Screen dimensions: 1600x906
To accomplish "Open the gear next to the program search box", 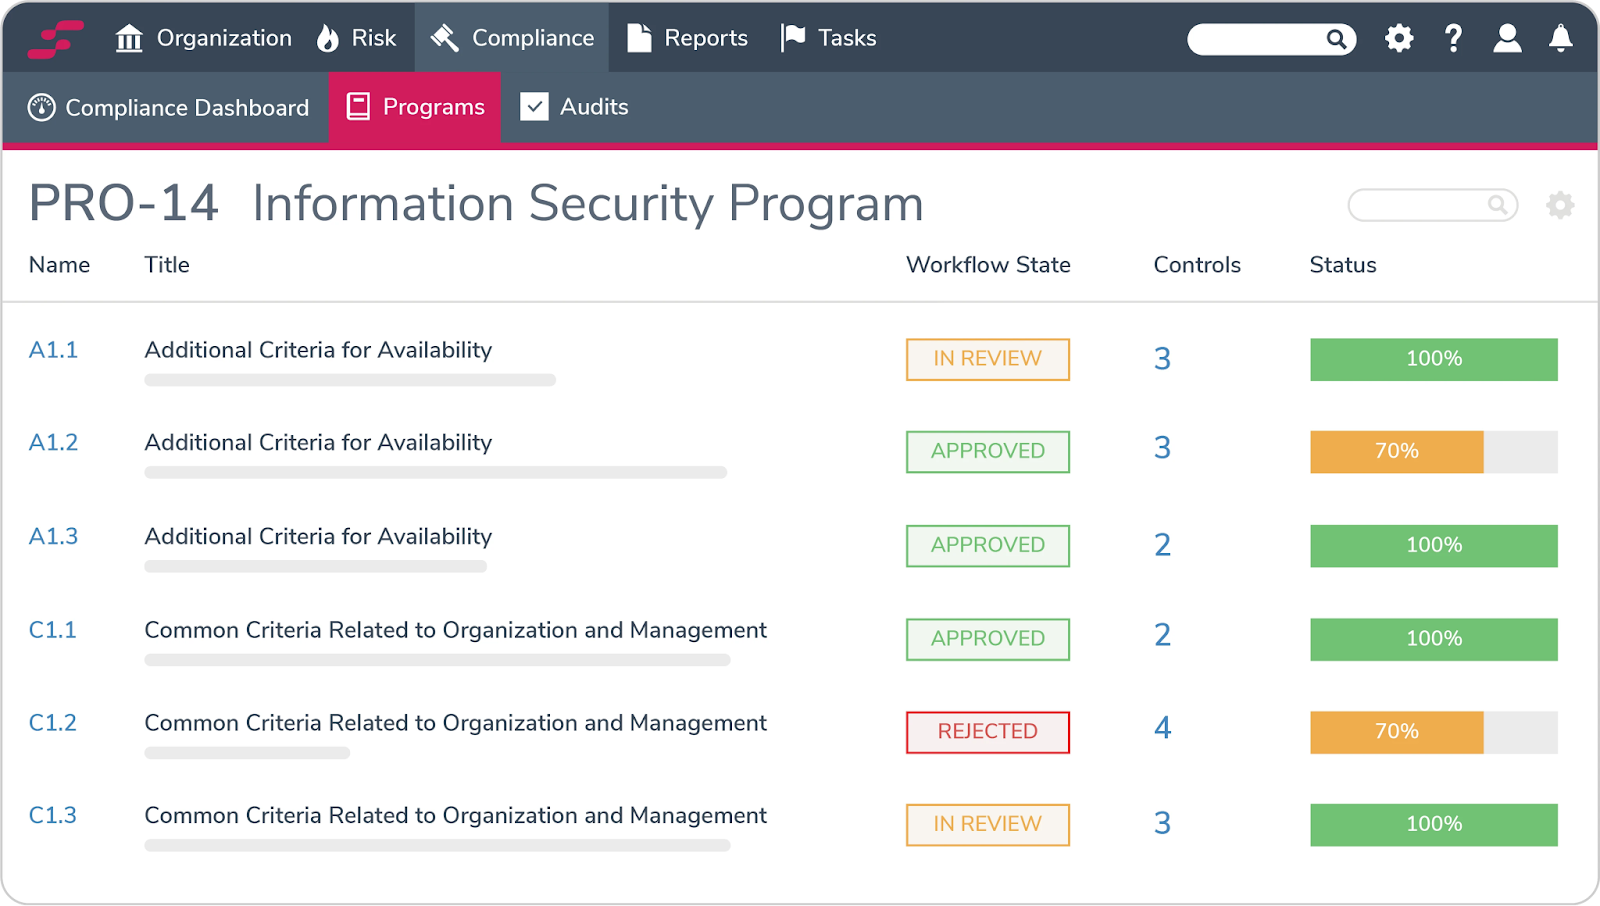I will (1560, 205).
